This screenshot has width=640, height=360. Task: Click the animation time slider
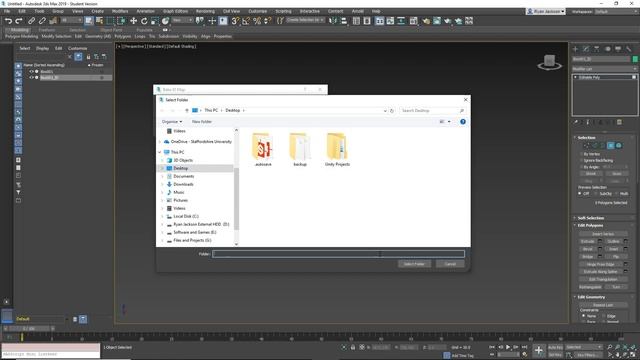[x=29, y=329]
